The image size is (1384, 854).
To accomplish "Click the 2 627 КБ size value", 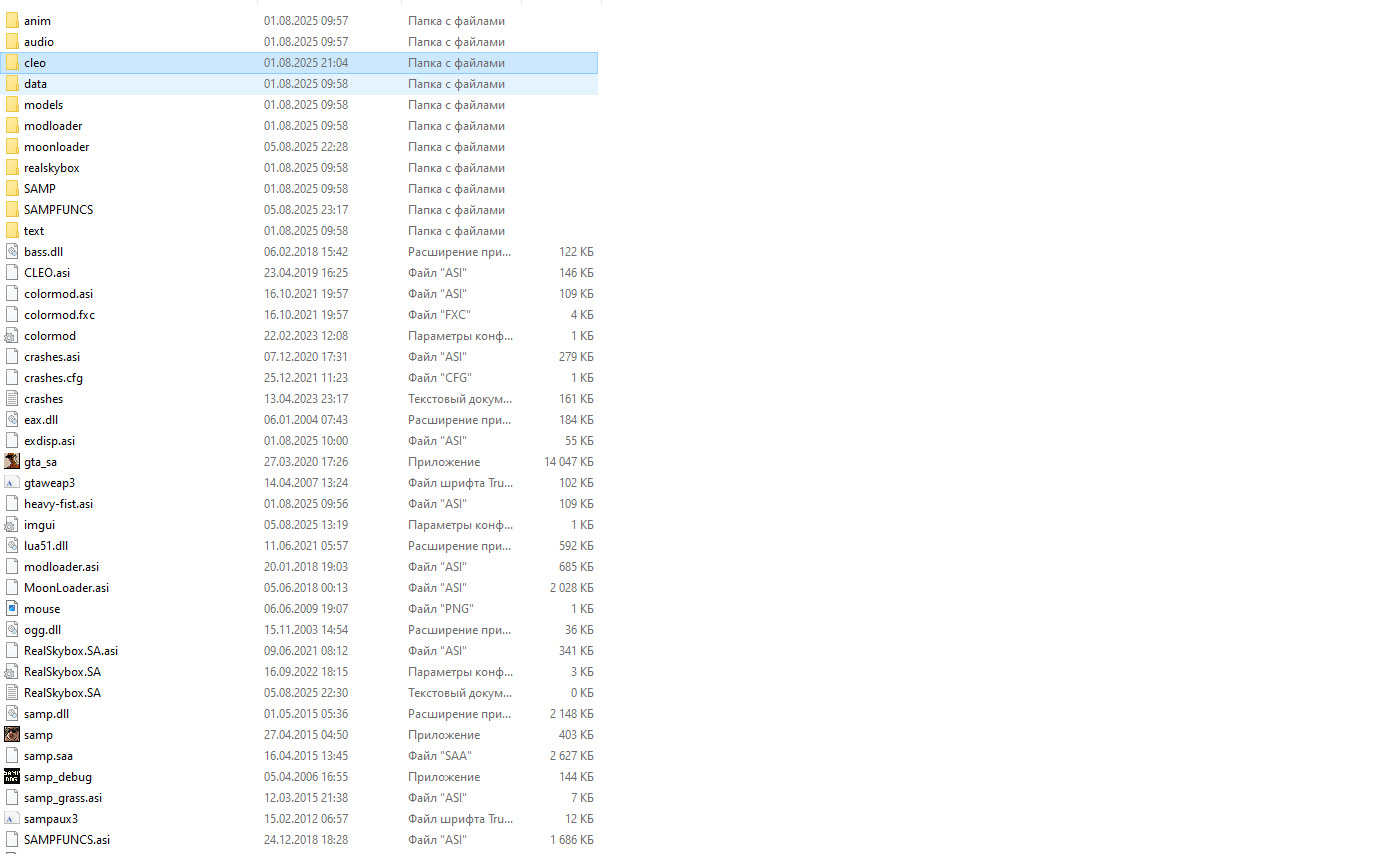I will (x=572, y=756).
